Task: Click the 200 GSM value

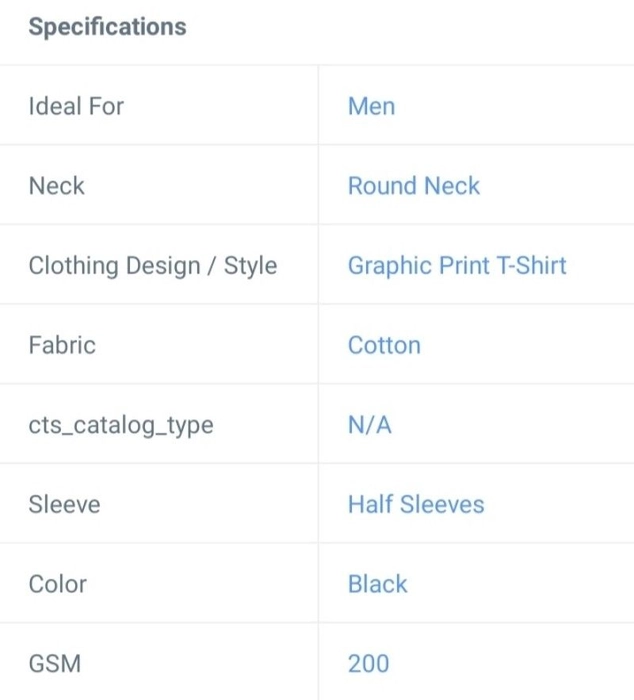Action: tap(368, 663)
